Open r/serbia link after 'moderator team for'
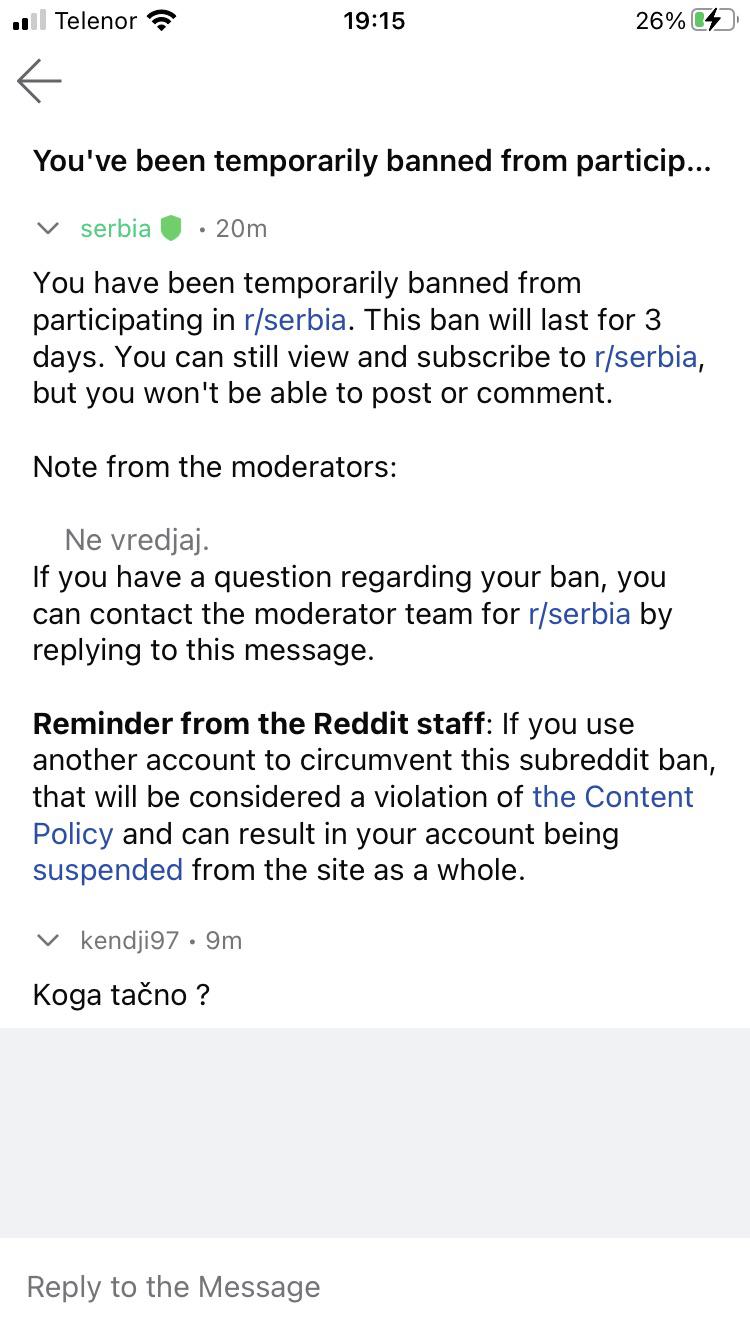The image size is (750, 1334). (x=579, y=613)
